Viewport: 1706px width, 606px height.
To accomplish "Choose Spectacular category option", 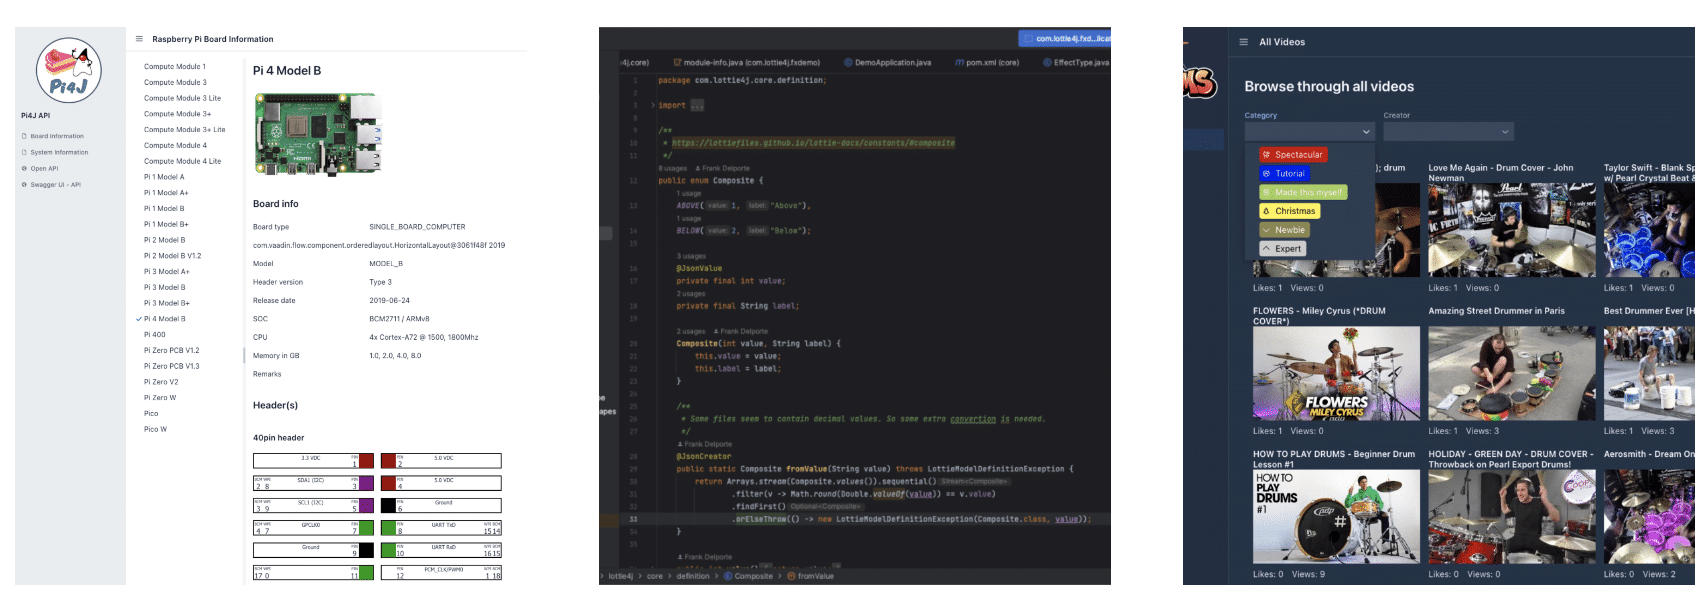I will [1293, 155].
